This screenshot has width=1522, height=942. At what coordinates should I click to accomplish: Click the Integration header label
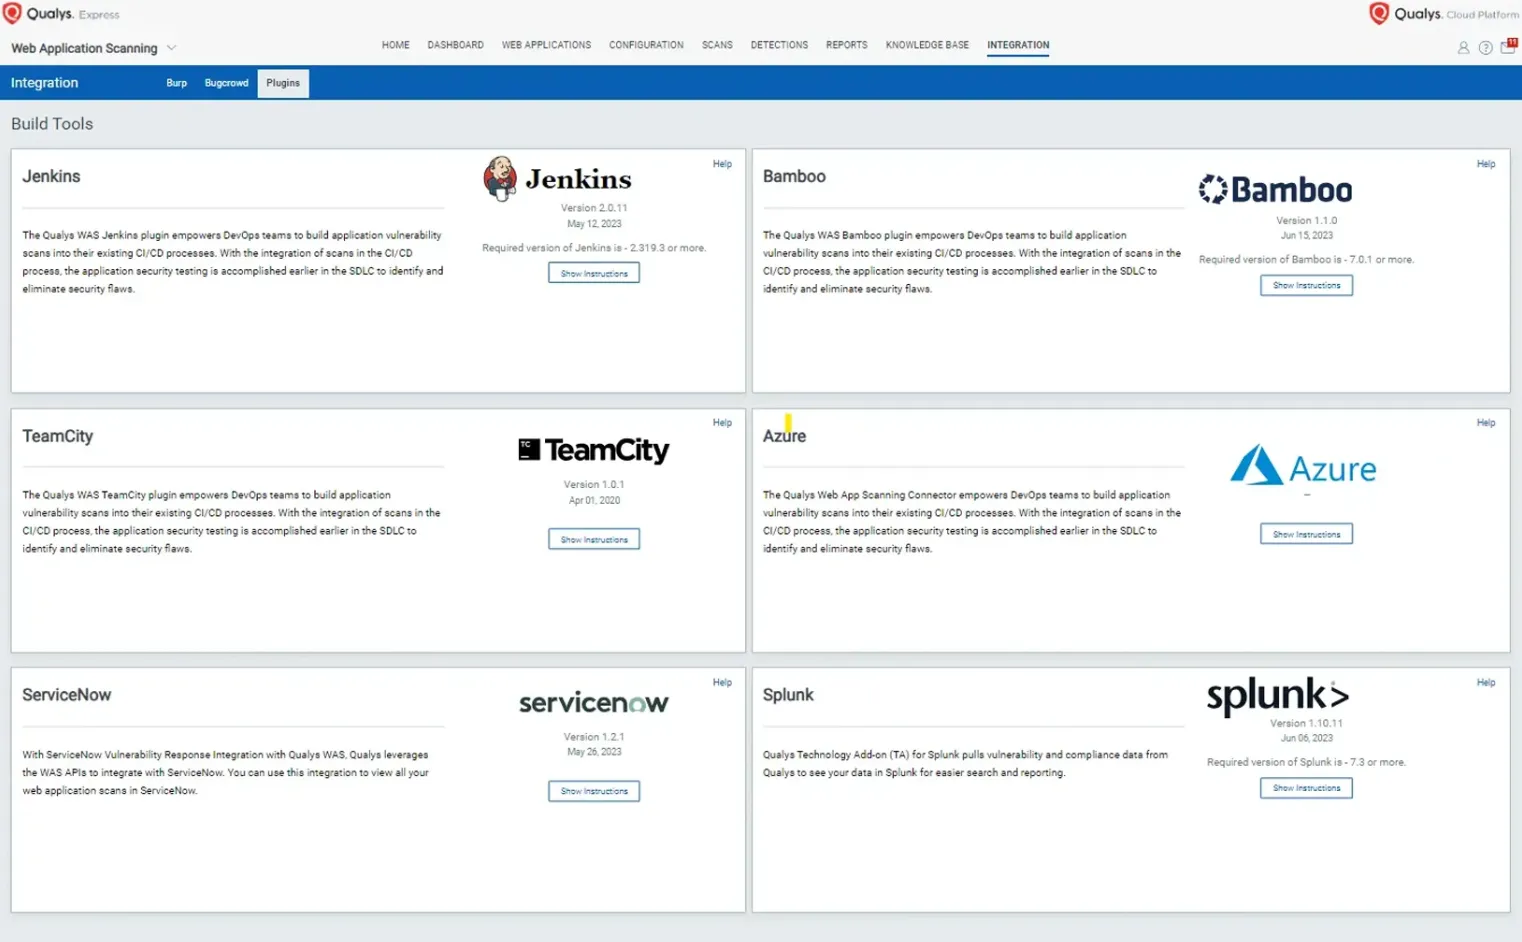point(44,83)
